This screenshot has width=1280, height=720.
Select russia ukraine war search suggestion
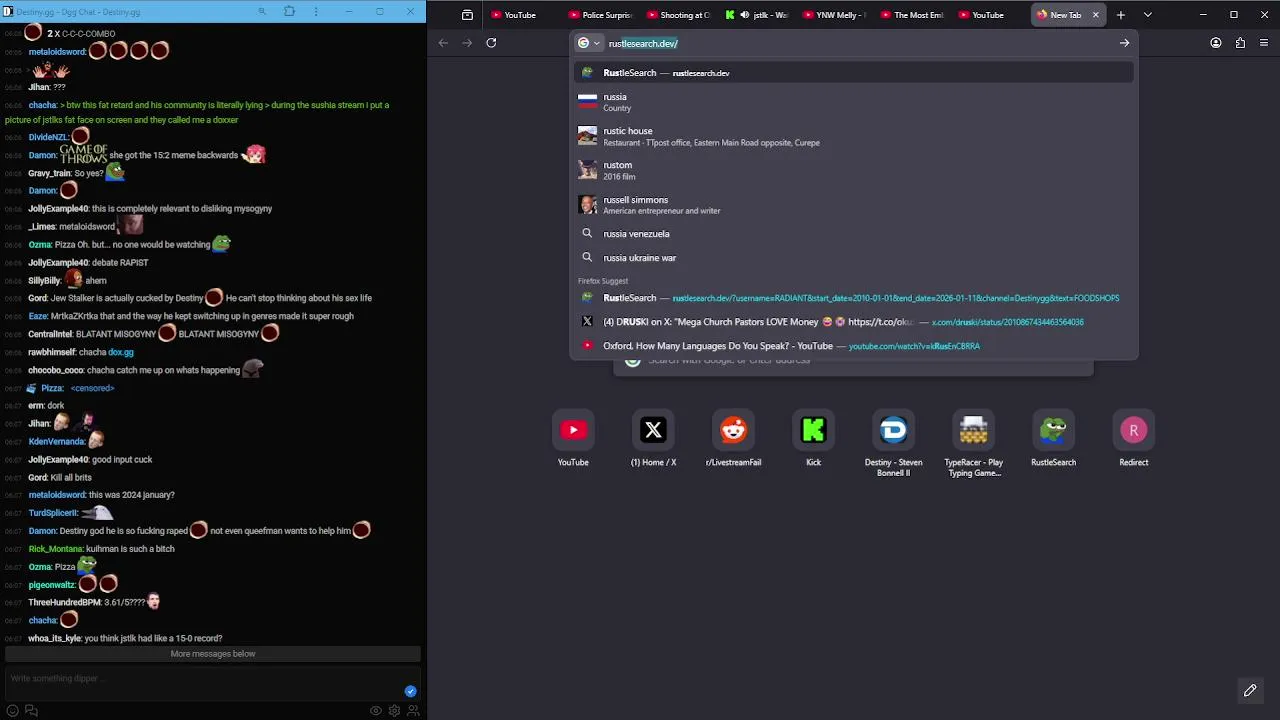tap(854, 258)
